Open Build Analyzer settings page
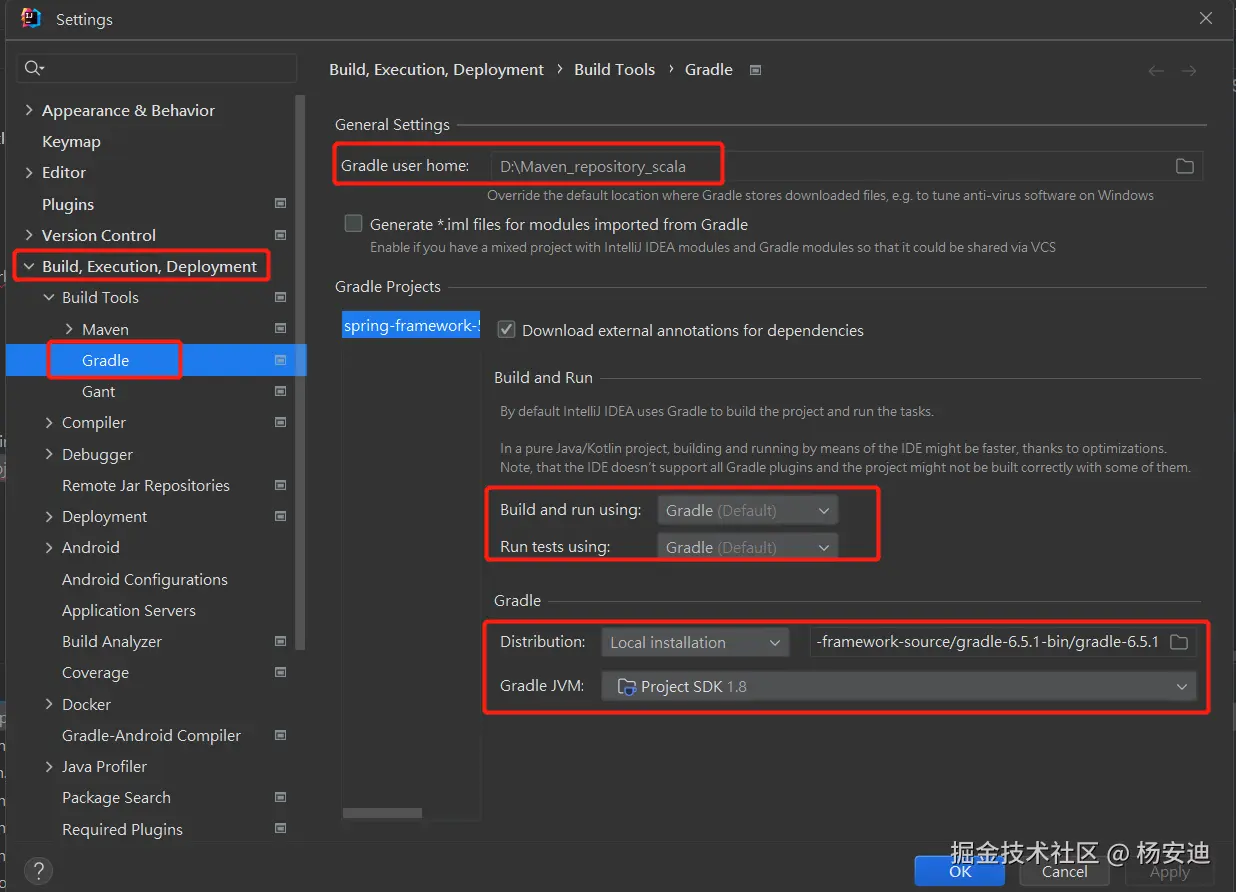The image size is (1236, 892). pos(112,641)
